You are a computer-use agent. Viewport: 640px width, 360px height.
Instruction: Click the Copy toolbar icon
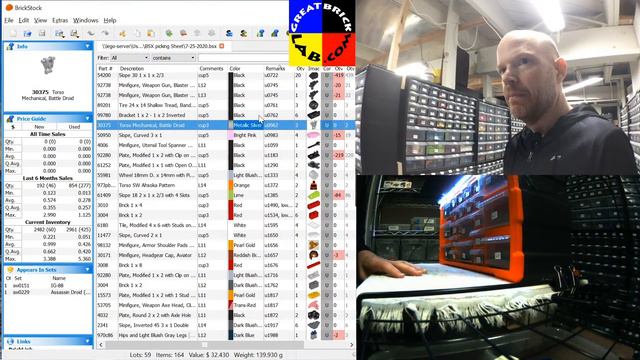click(x=138, y=33)
